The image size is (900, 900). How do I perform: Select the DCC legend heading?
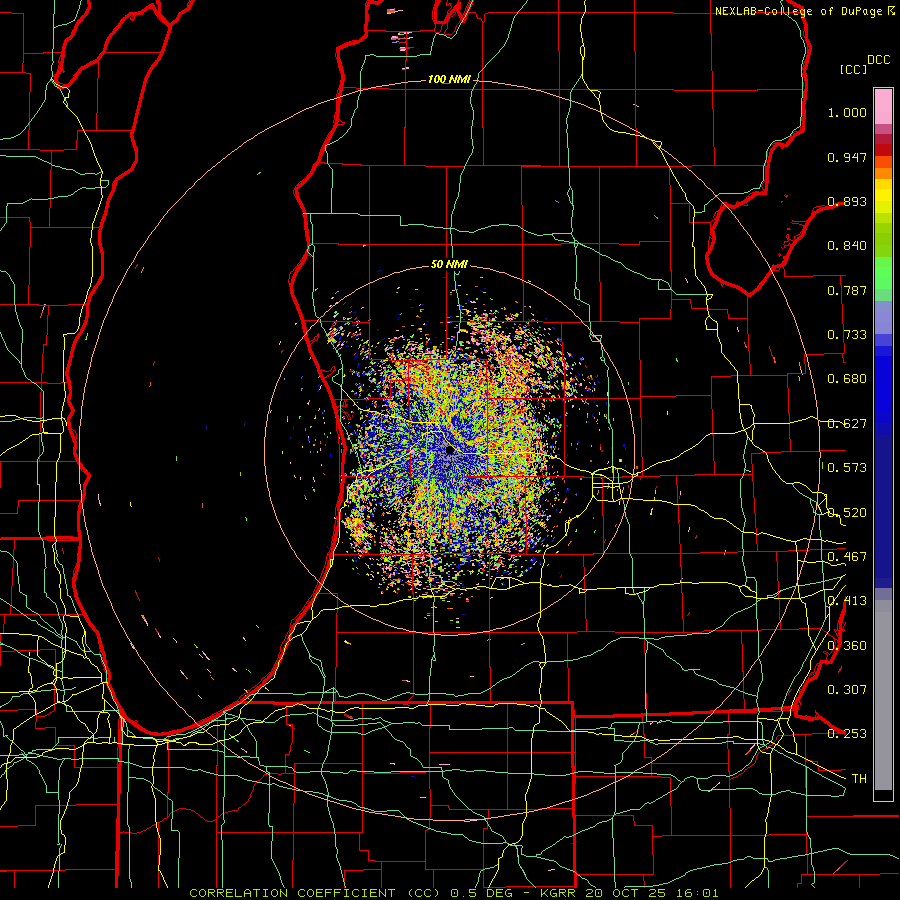click(878, 60)
